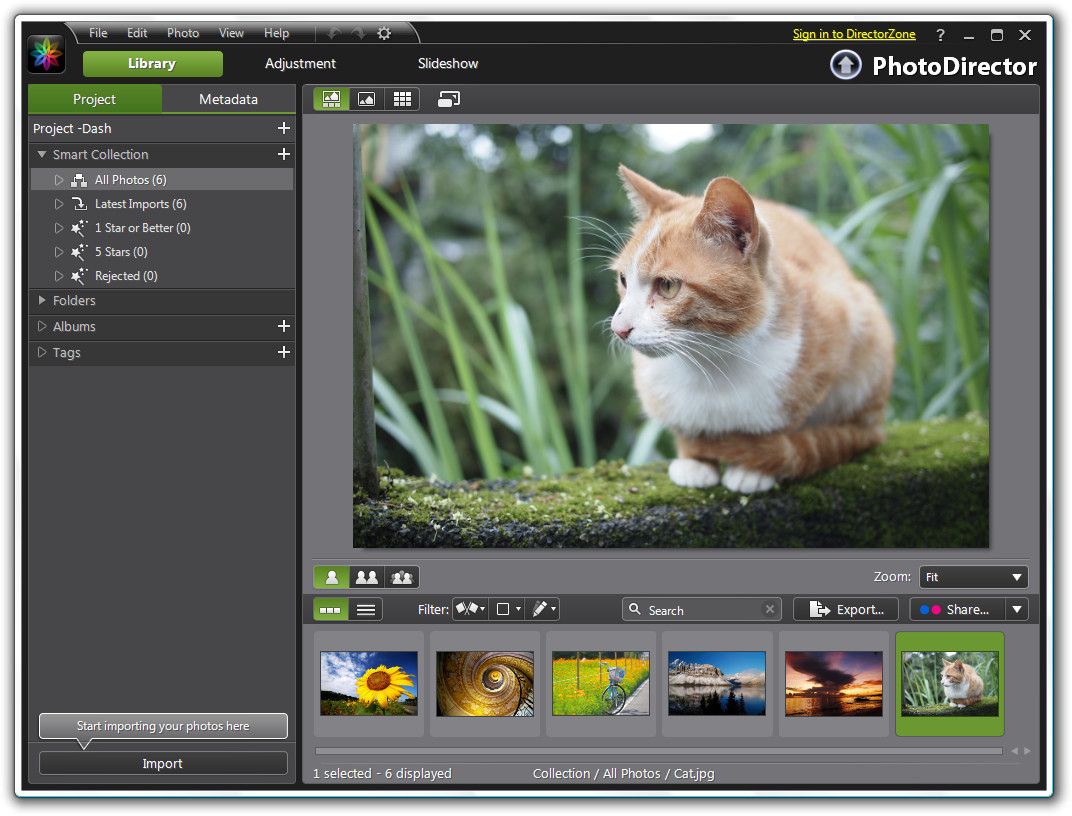Image resolution: width=1072 pixels, height=816 pixels.
Task: Enable viewer-only photo display mode
Action: 367,99
